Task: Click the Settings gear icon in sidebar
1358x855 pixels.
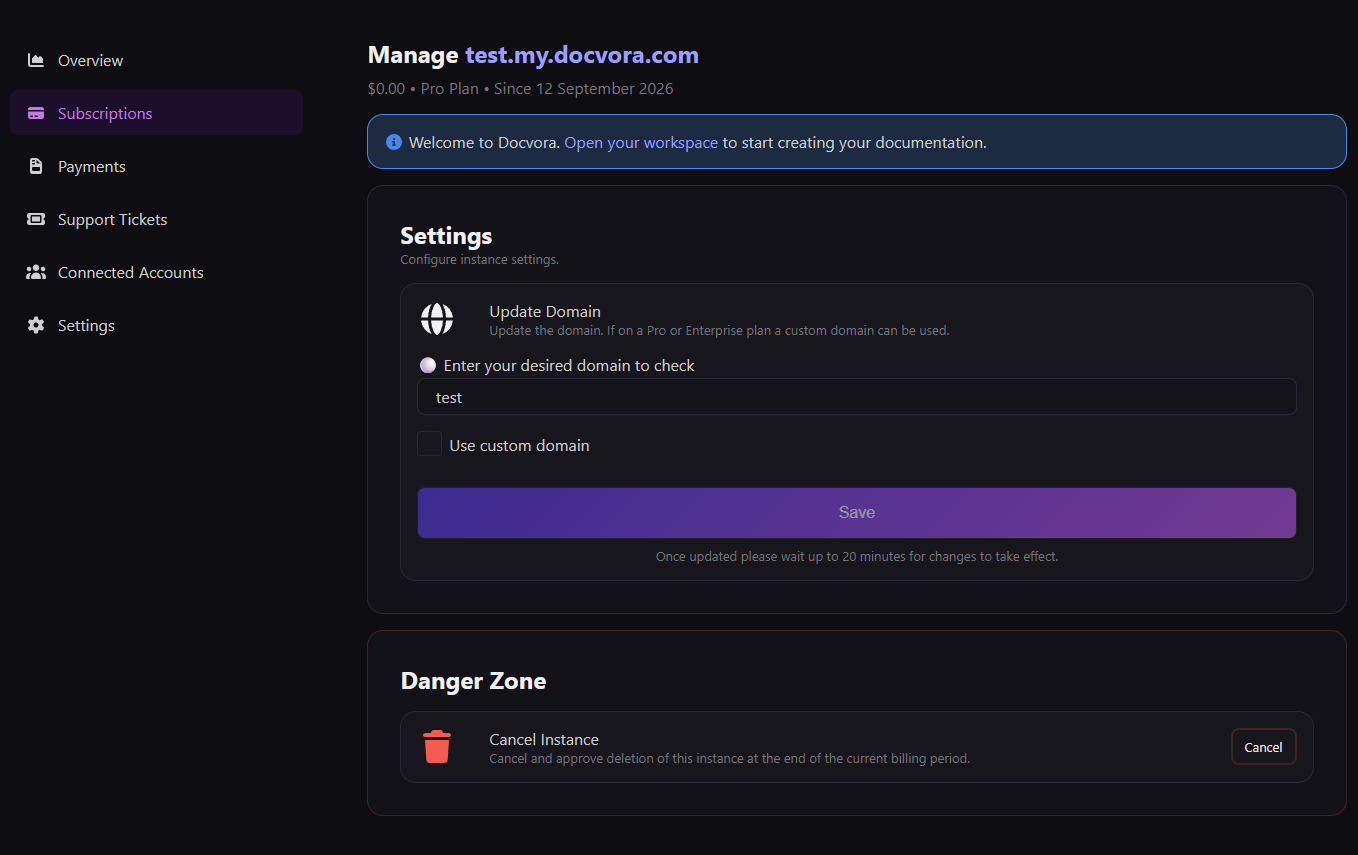Action: [36, 325]
